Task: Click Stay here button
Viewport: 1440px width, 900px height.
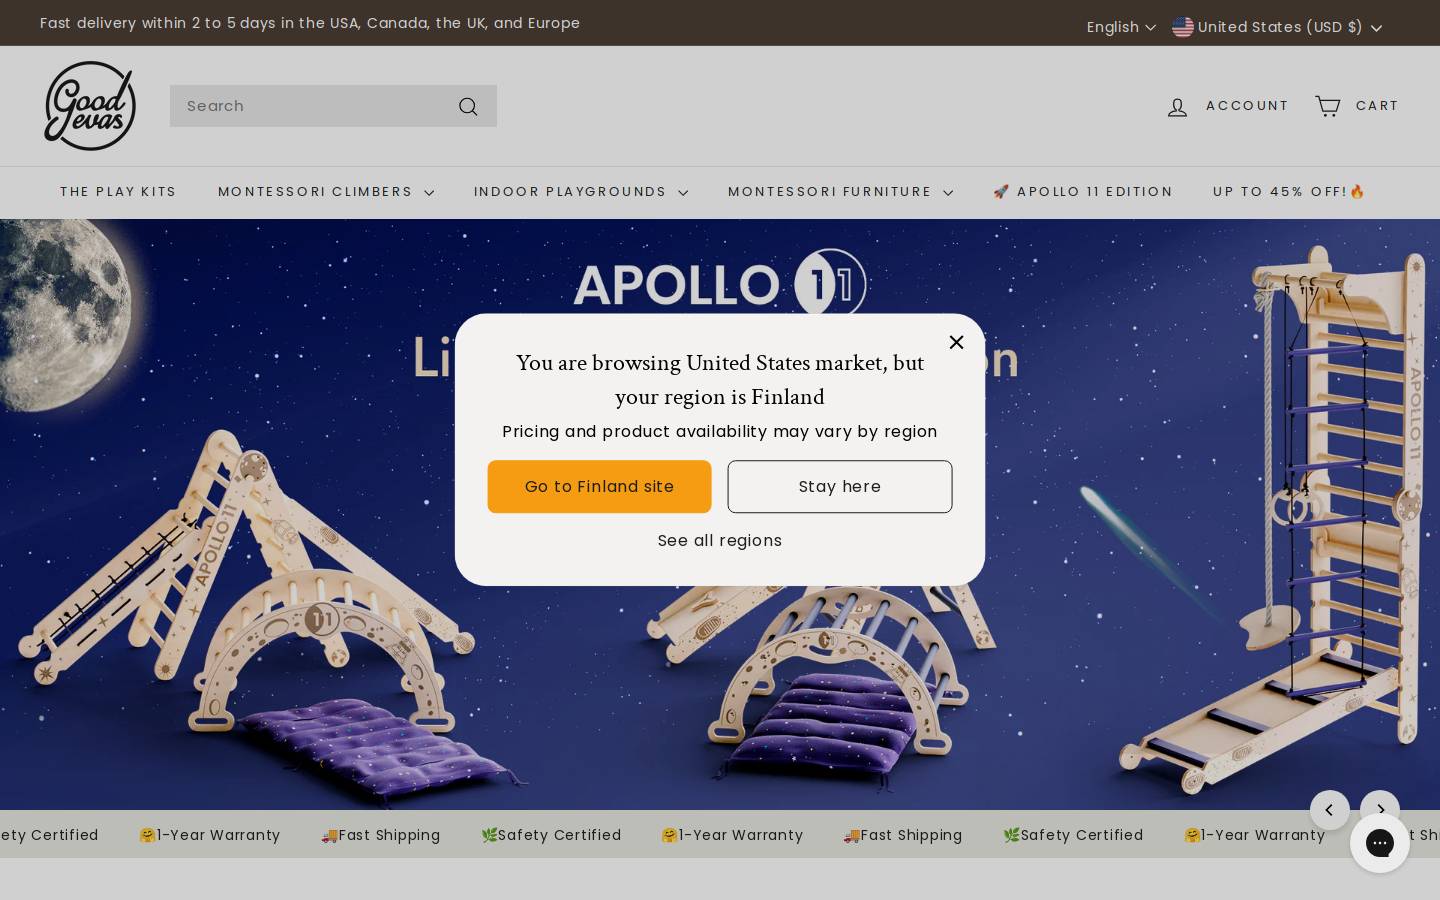Action: (x=840, y=487)
